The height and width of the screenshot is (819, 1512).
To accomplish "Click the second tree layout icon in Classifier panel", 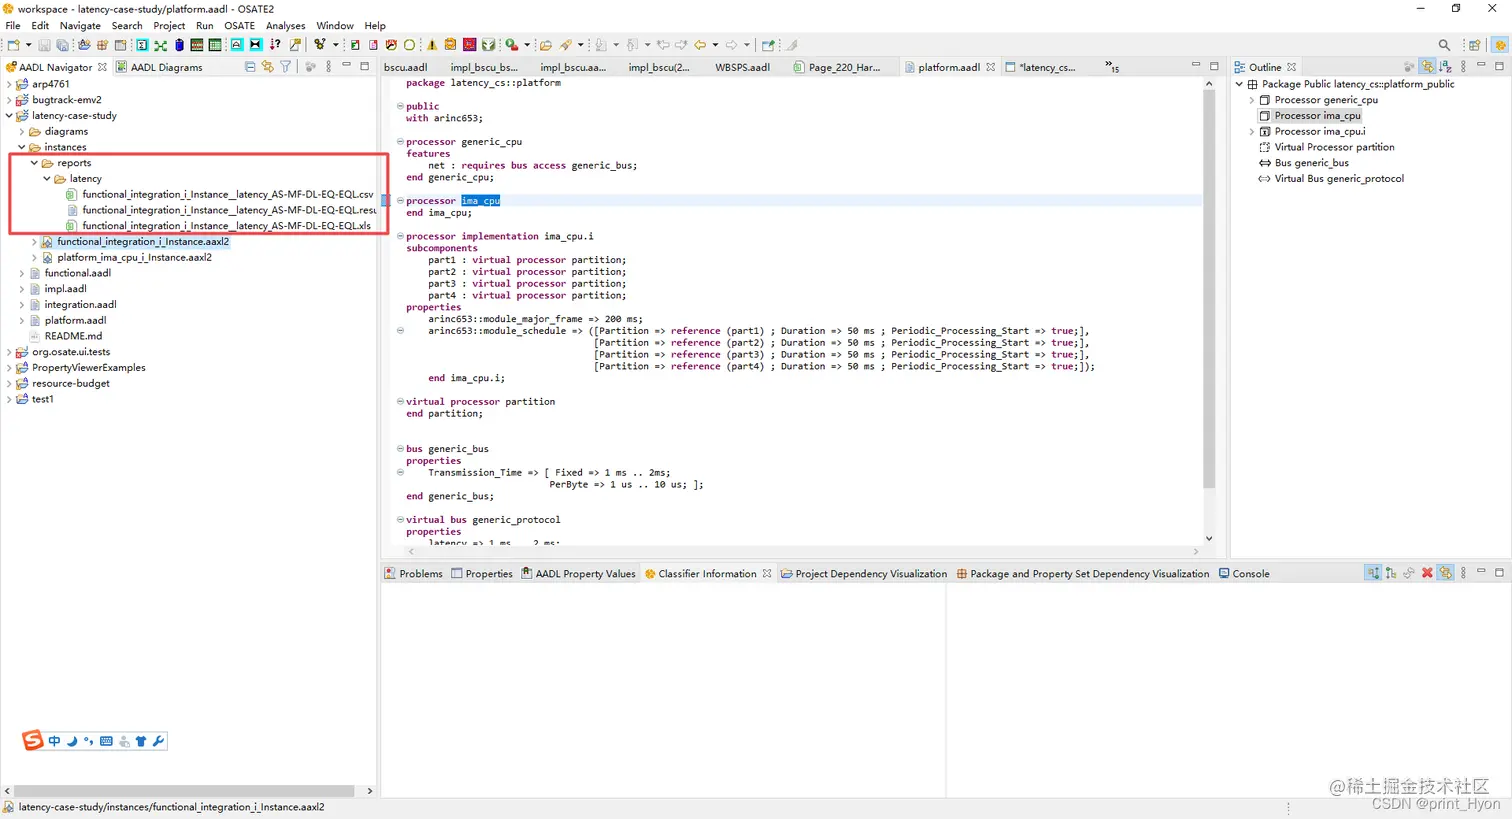I will (1391, 573).
